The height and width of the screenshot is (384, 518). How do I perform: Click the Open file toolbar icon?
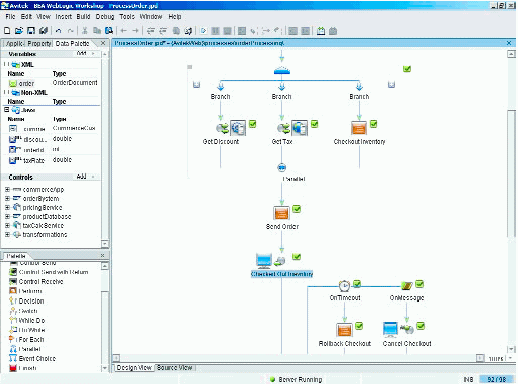[x=19, y=31]
